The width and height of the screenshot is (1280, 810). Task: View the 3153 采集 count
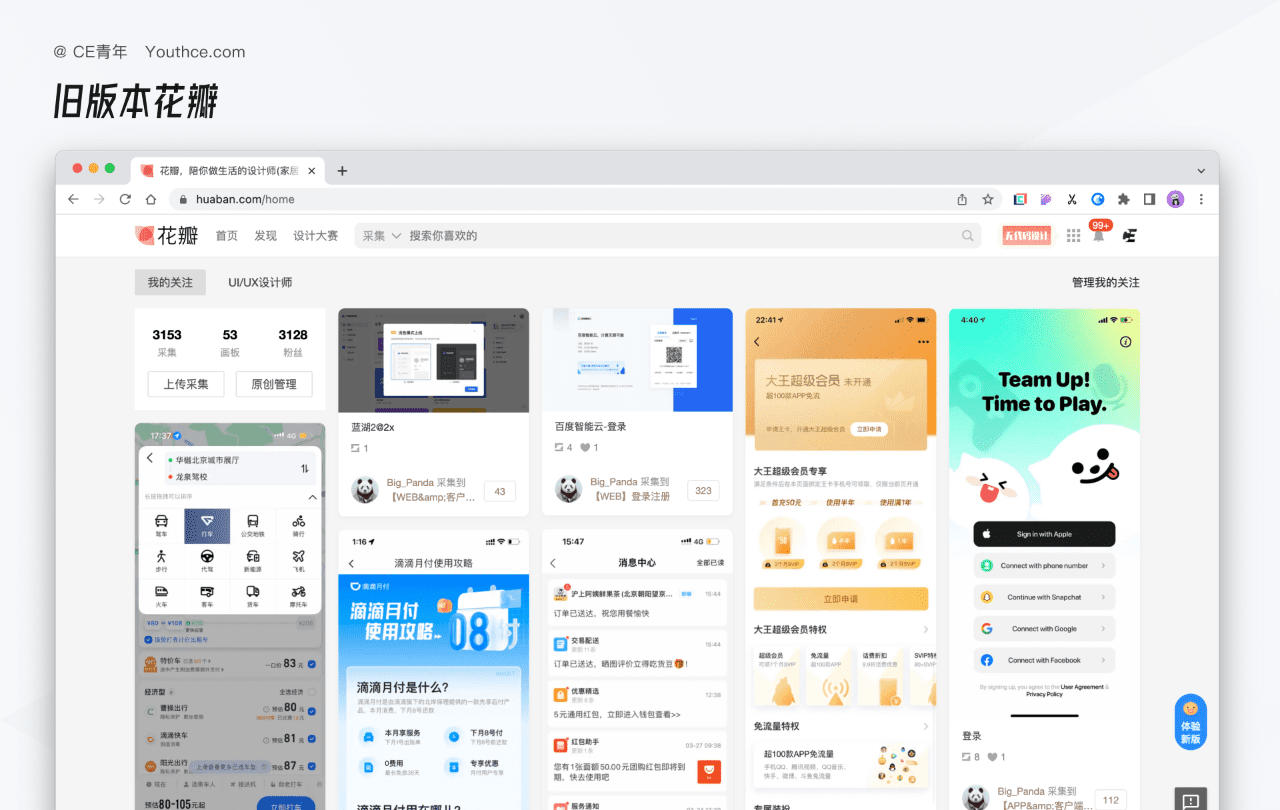[167, 342]
